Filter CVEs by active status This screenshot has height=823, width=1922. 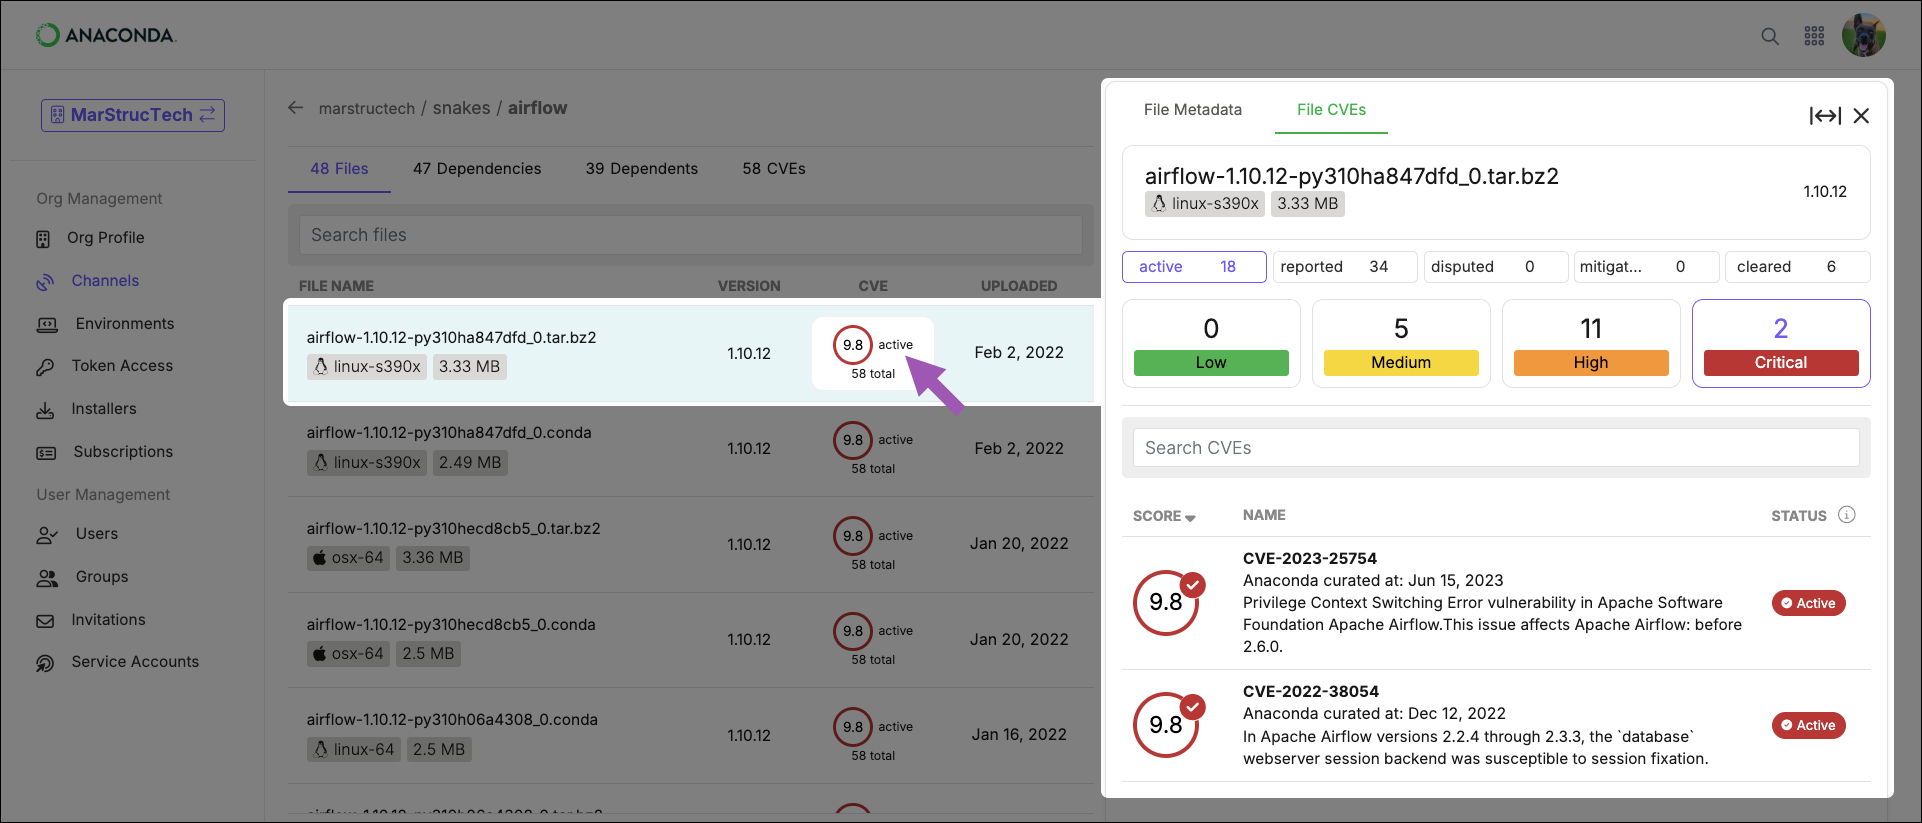(x=1194, y=267)
